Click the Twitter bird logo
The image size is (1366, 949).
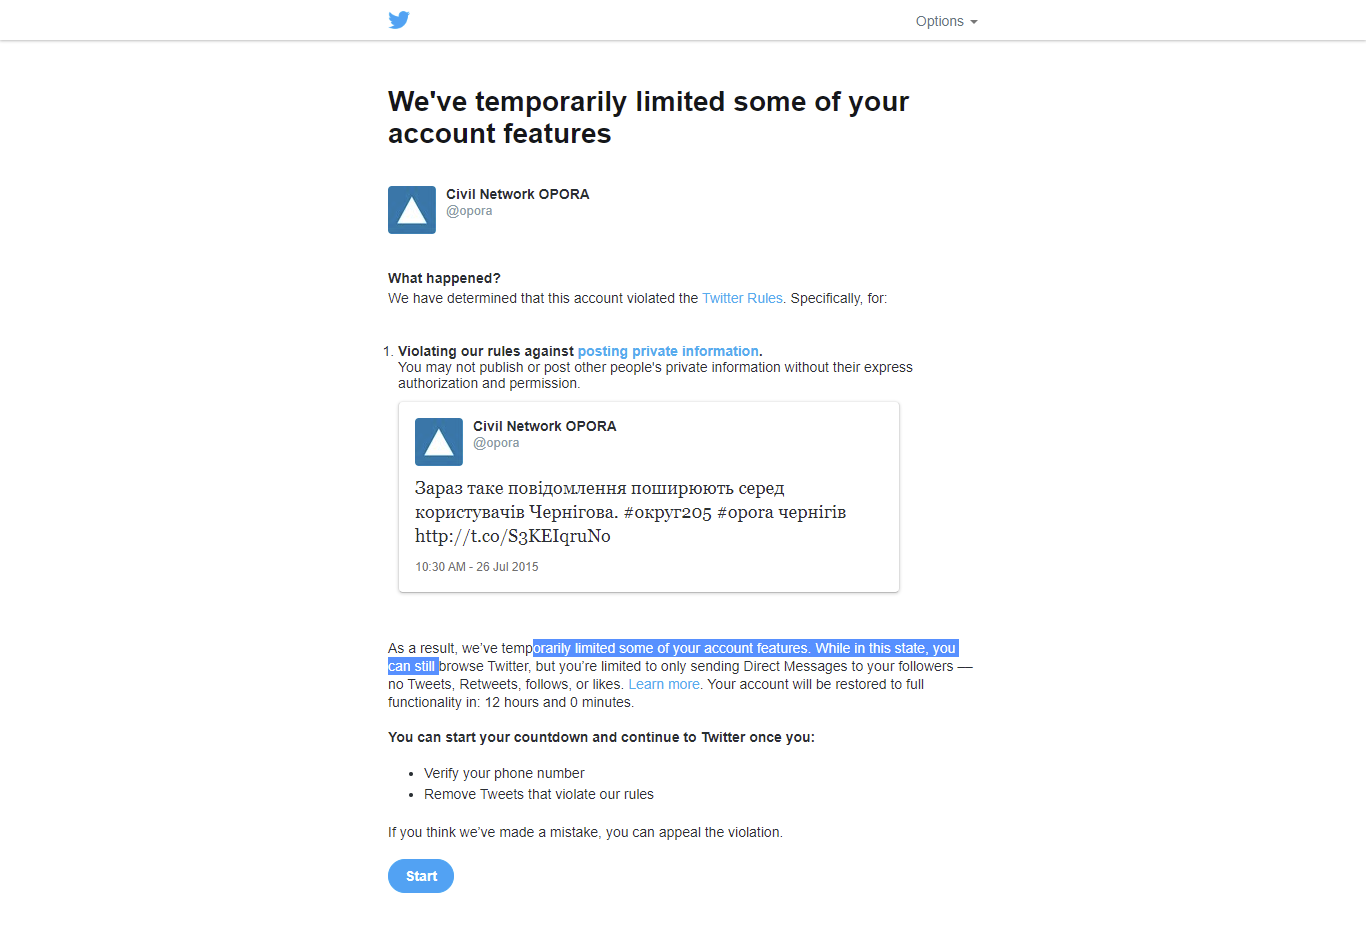(x=399, y=20)
